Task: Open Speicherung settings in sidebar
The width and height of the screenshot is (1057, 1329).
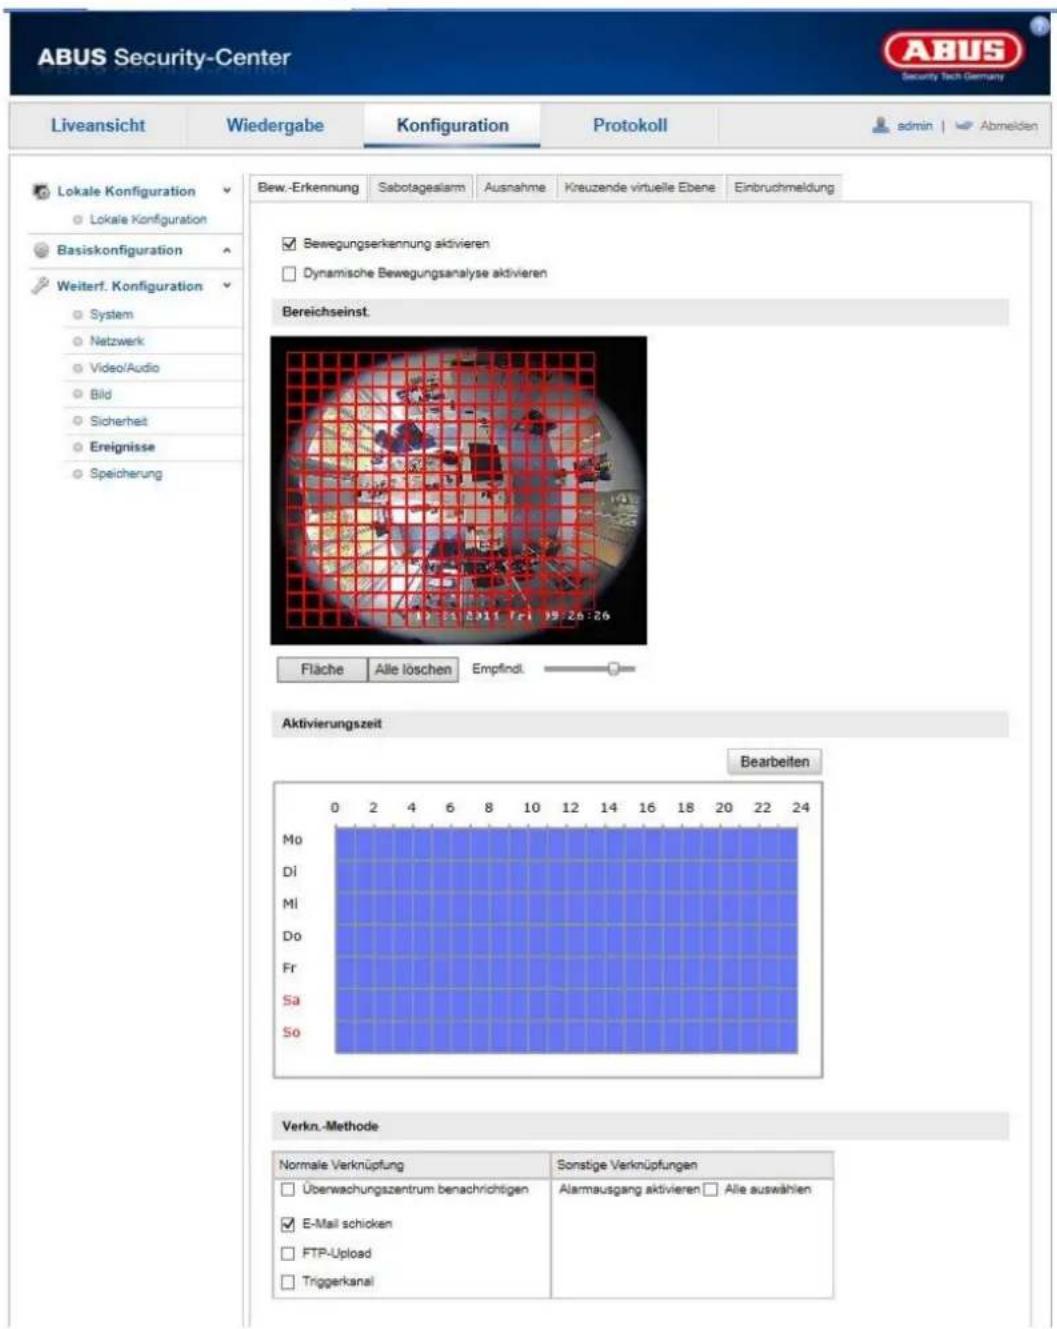Action: (x=126, y=474)
